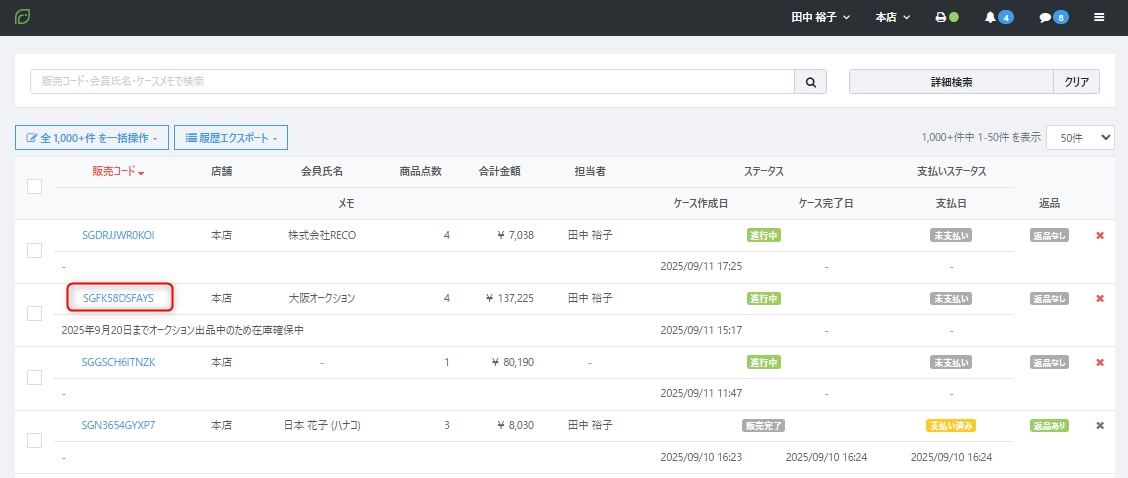The height and width of the screenshot is (478, 1128).
Task: Open the hamburger menu icon
Action: tap(1099, 17)
